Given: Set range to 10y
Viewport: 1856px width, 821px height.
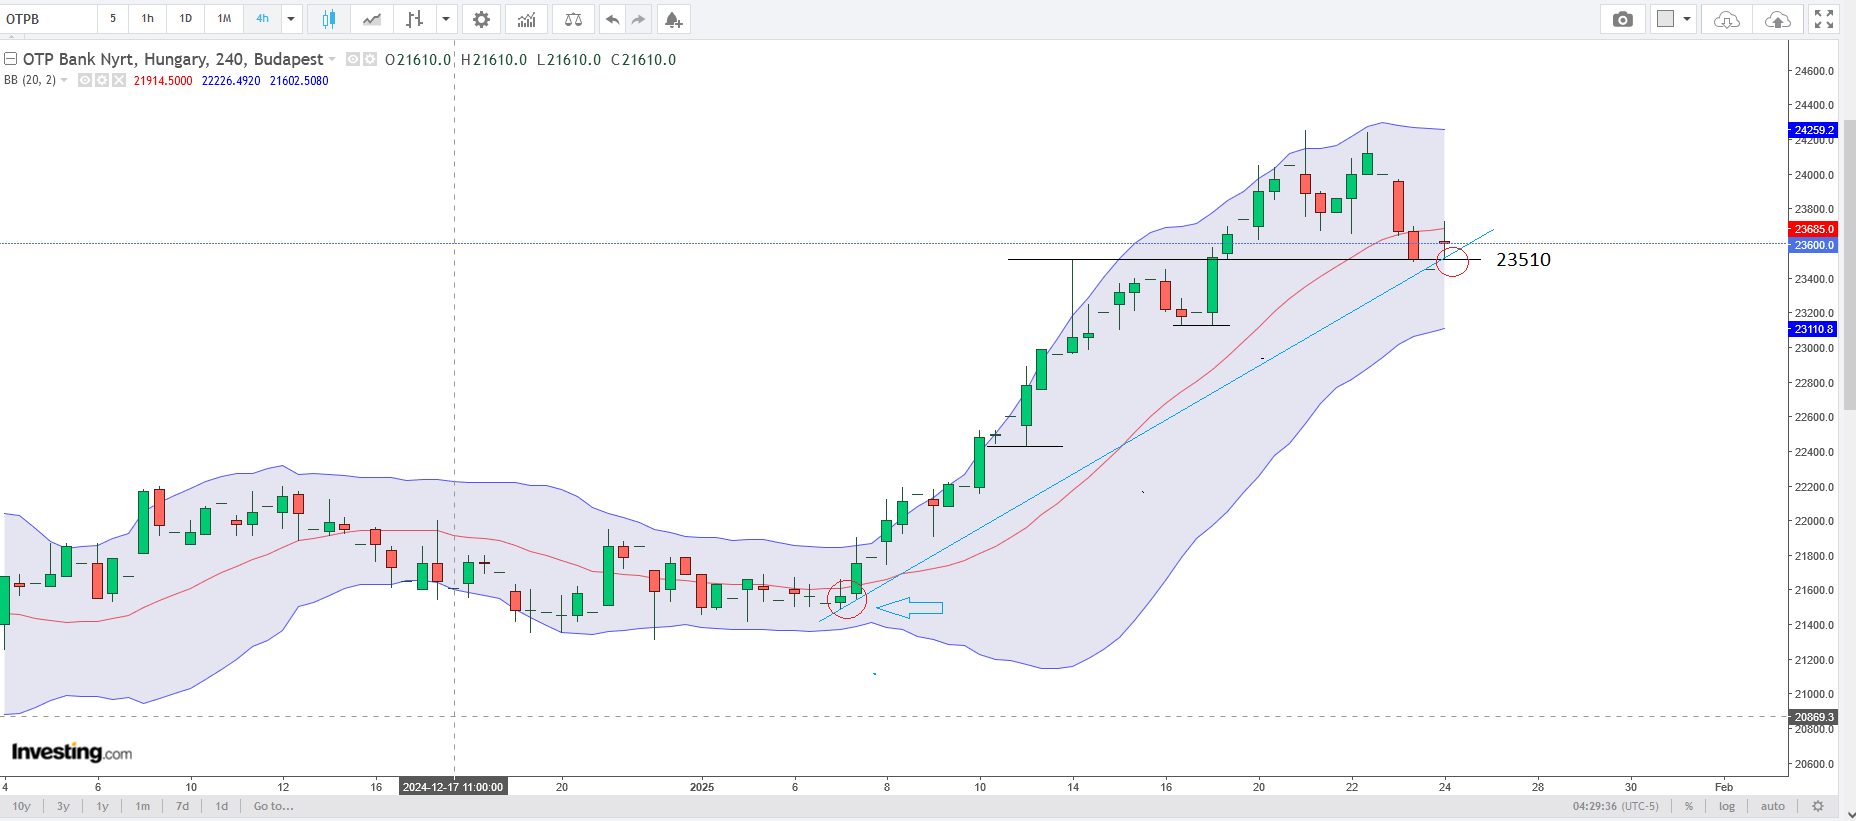Looking at the screenshot, I should click(22, 806).
